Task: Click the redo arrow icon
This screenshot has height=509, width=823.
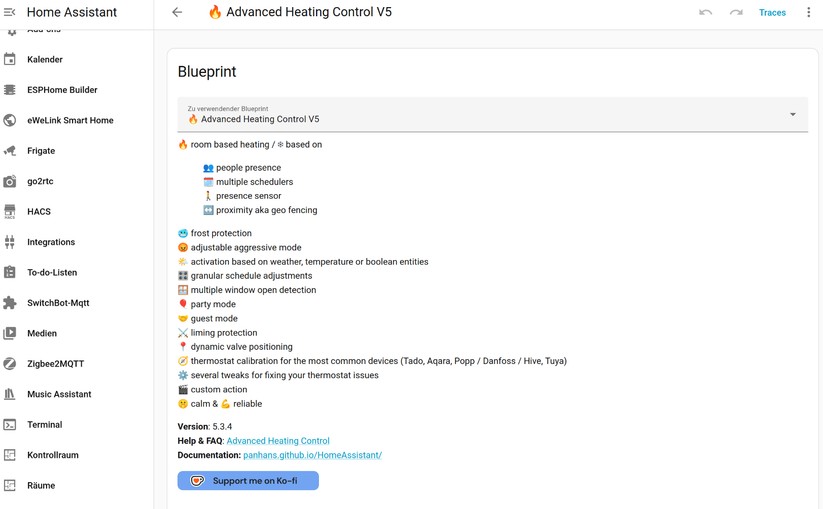Action: (x=736, y=12)
